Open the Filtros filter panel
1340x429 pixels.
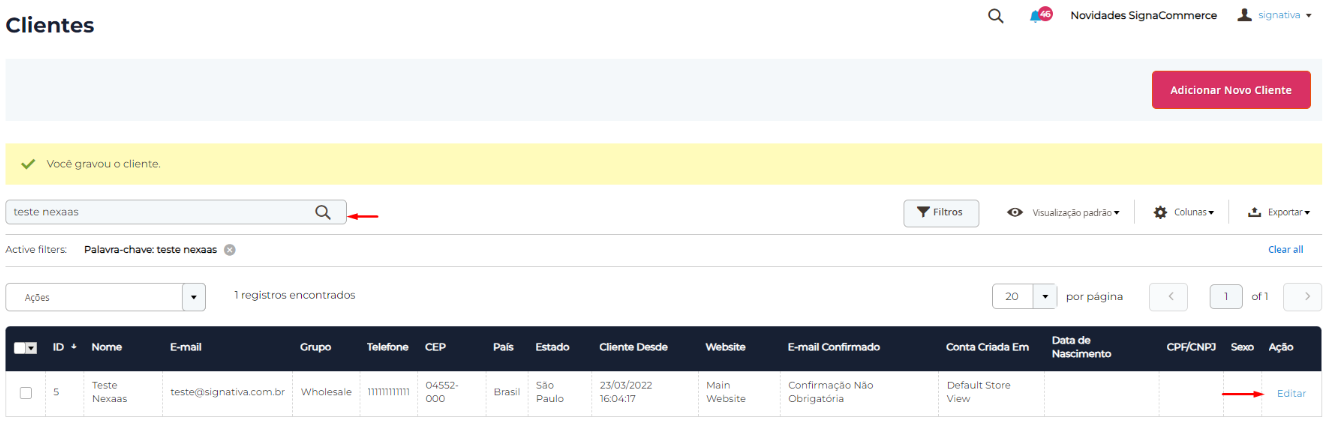pyautogui.click(x=941, y=212)
